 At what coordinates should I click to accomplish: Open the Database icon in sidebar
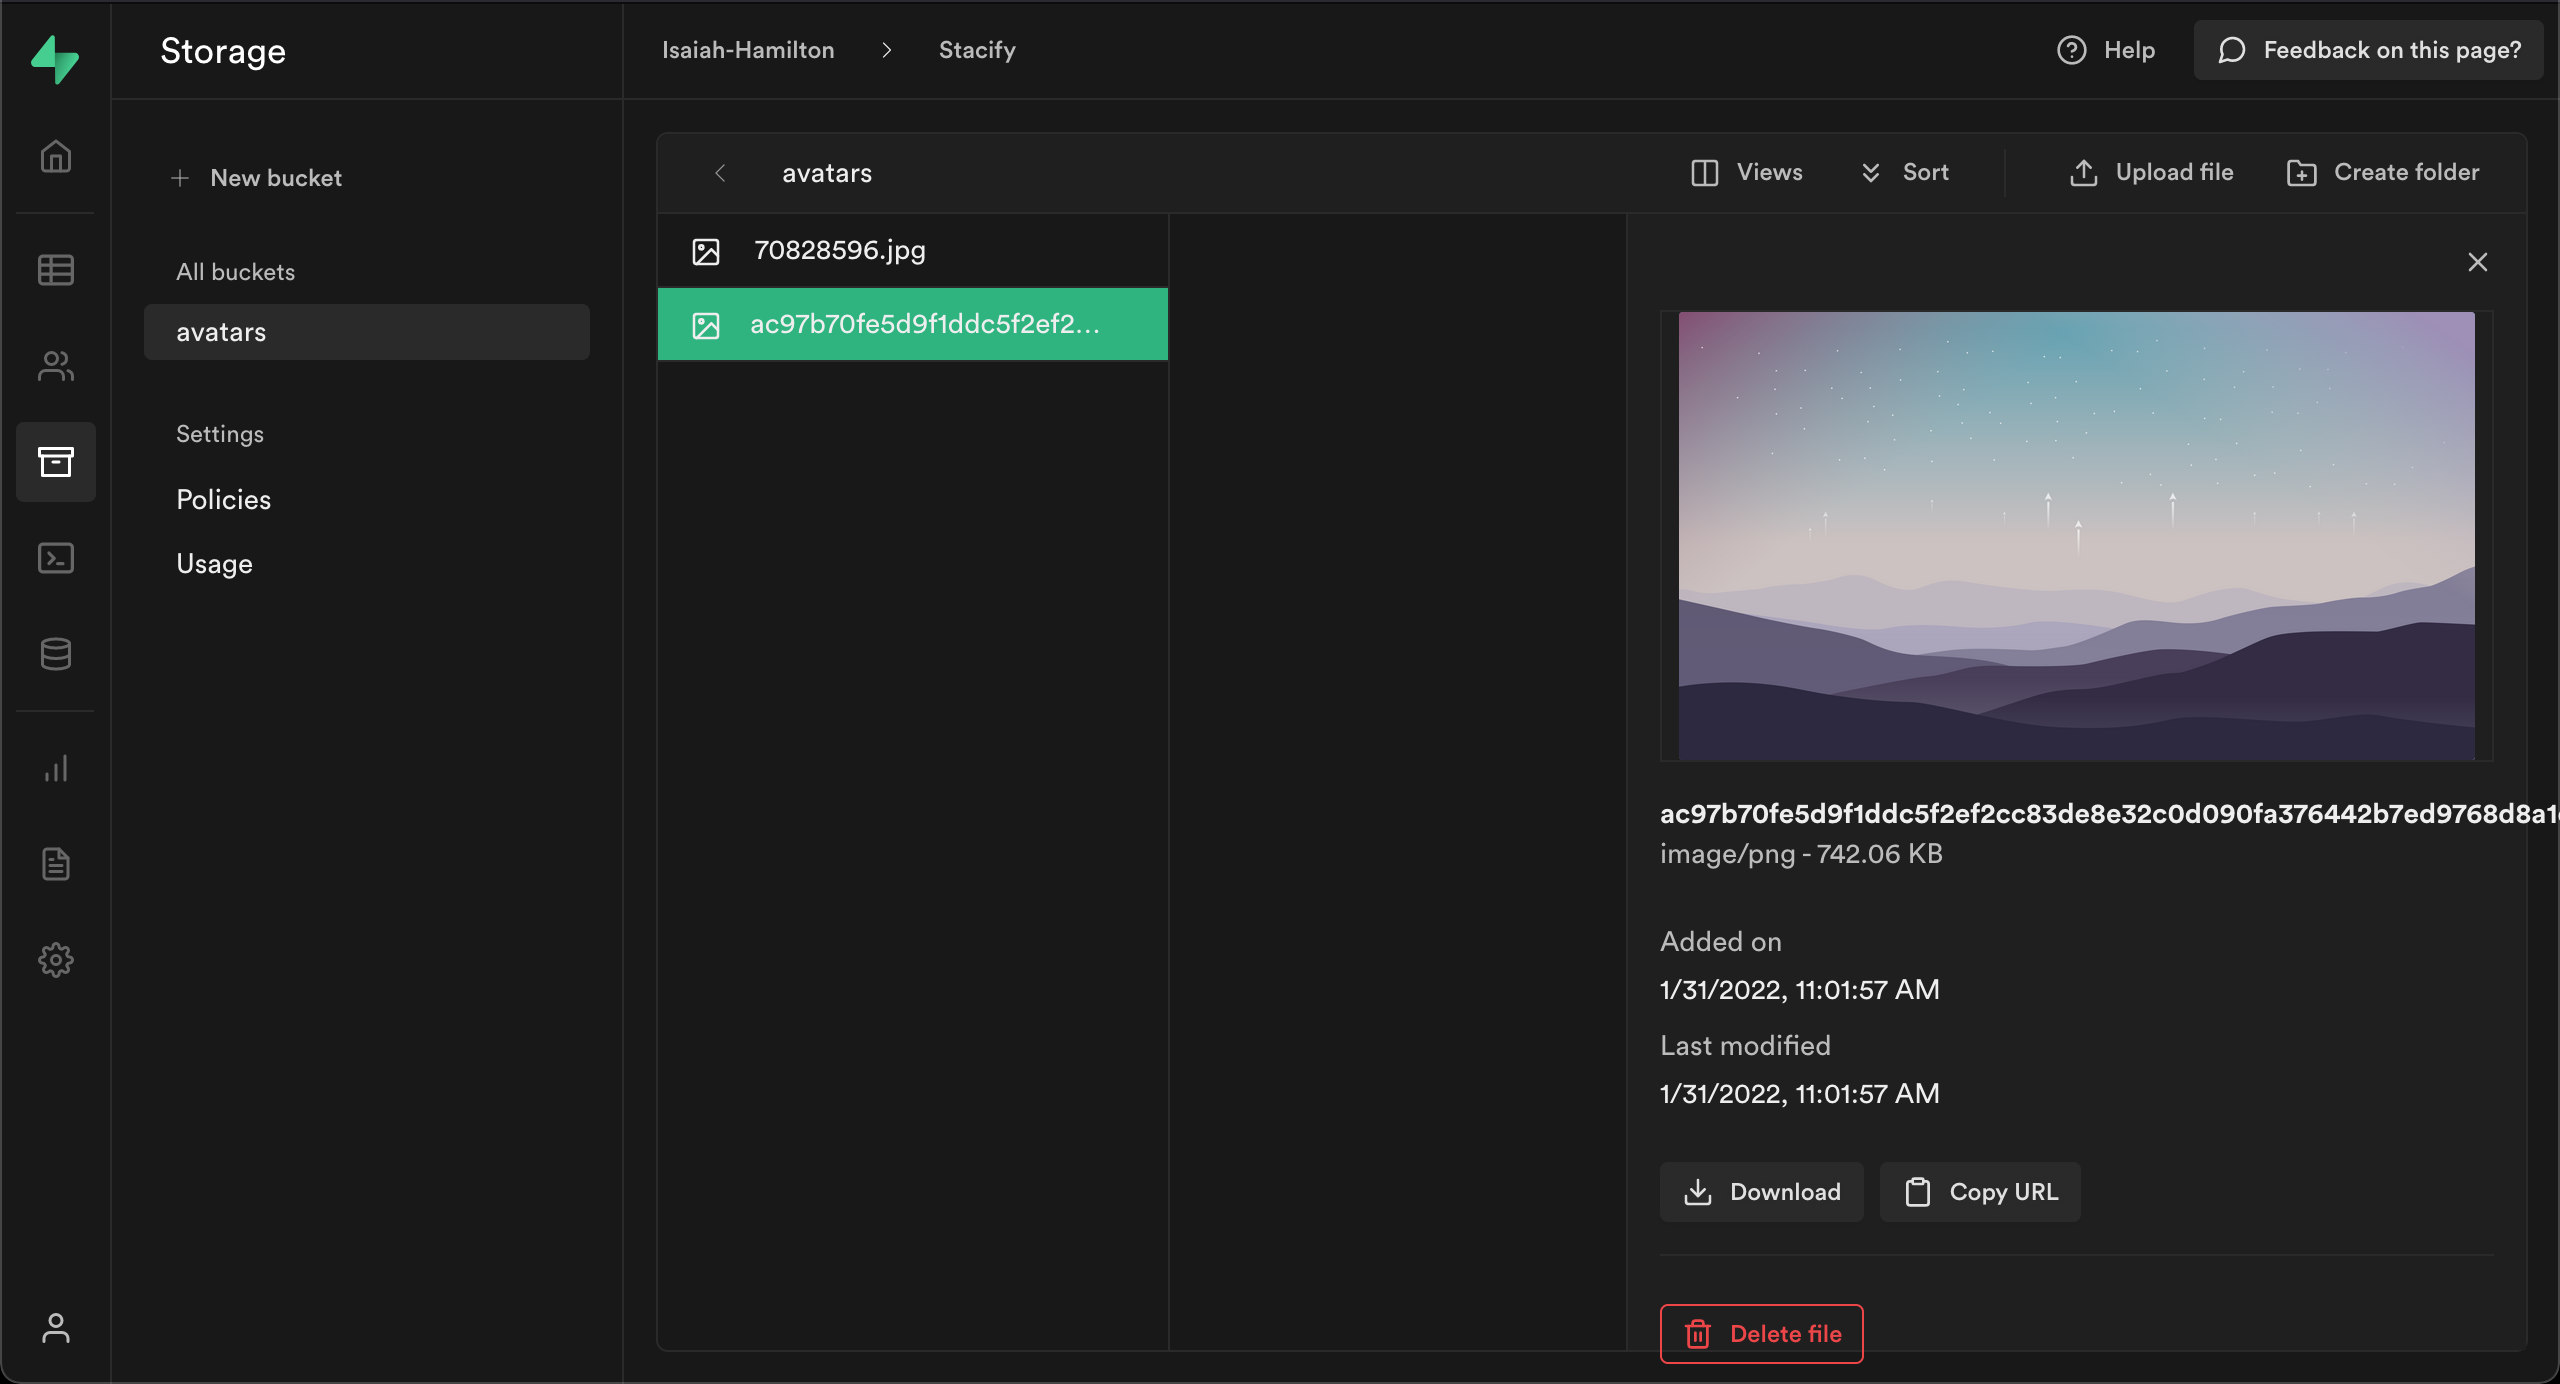[x=56, y=654]
